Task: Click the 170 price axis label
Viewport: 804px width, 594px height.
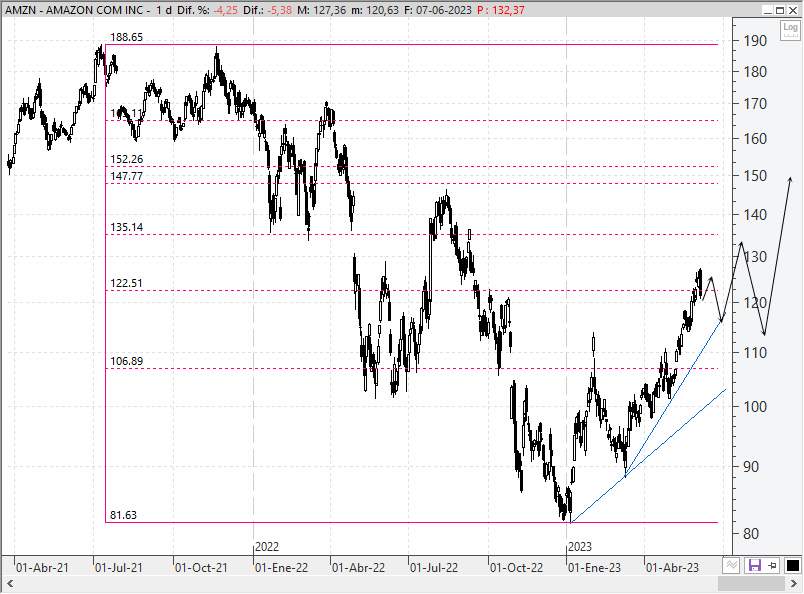Action: tap(755, 104)
